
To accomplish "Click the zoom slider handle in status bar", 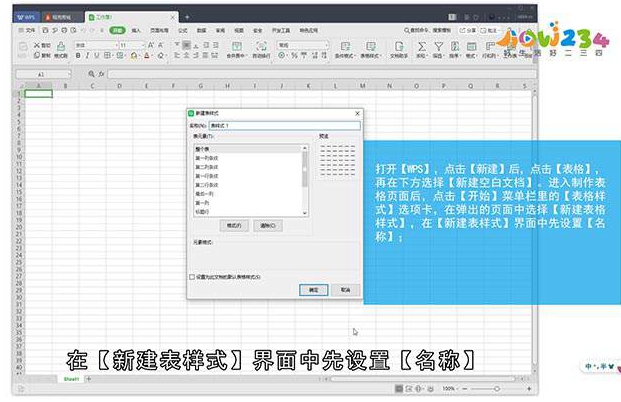I will pos(497,389).
